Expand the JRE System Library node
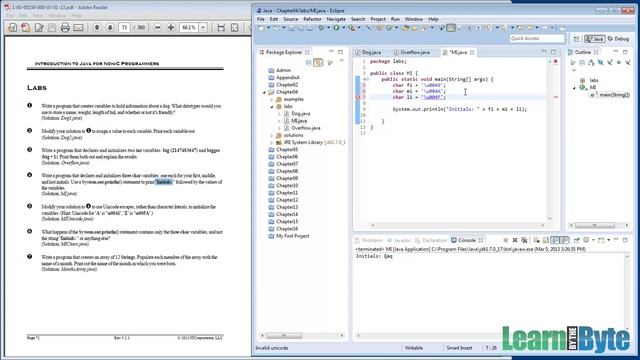The height and width of the screenshot is (360, 640). [x=272, y=142]
